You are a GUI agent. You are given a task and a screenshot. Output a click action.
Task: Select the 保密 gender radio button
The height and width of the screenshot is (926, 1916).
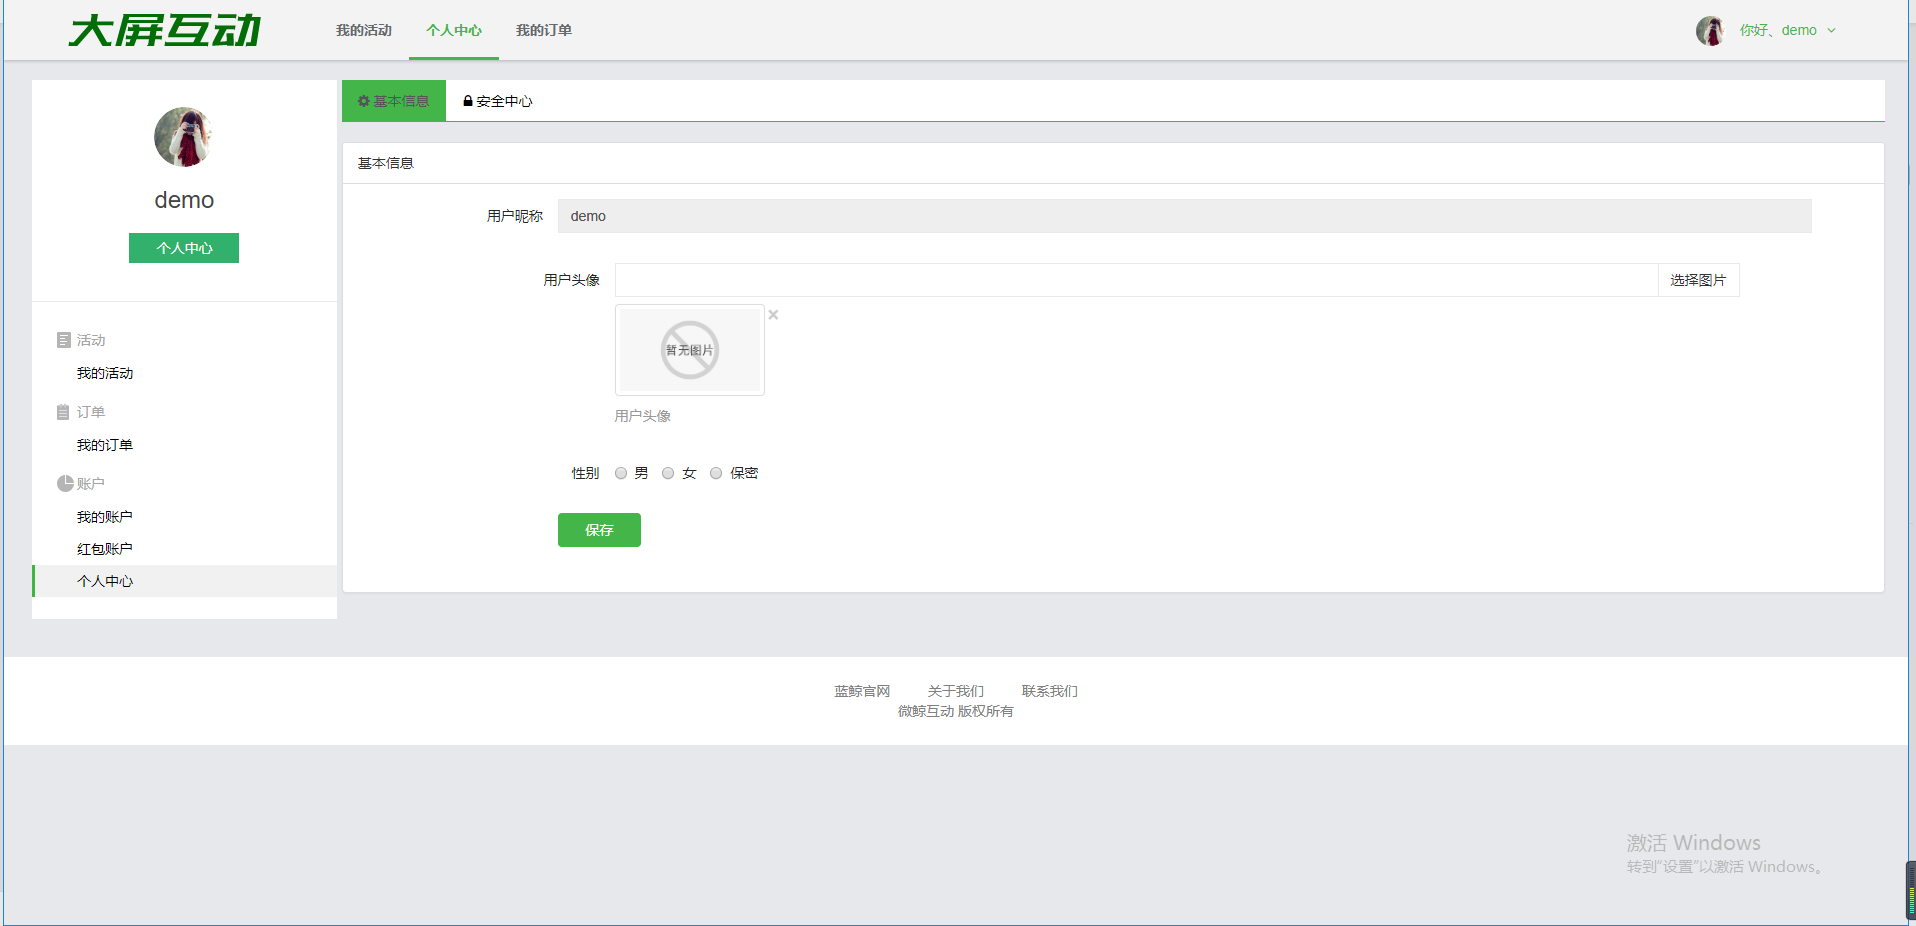(716, 474)
